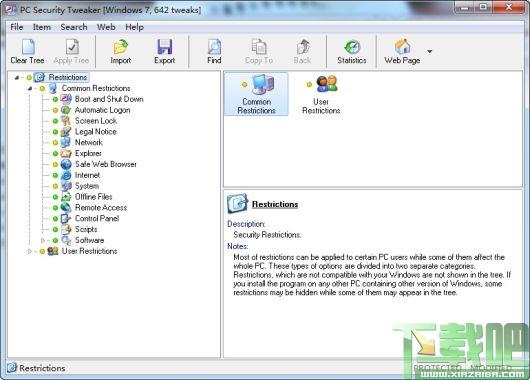The image size is (530, 380).
Task: Click the Clear Tree toolbar icon
Action: click(28, 47)
